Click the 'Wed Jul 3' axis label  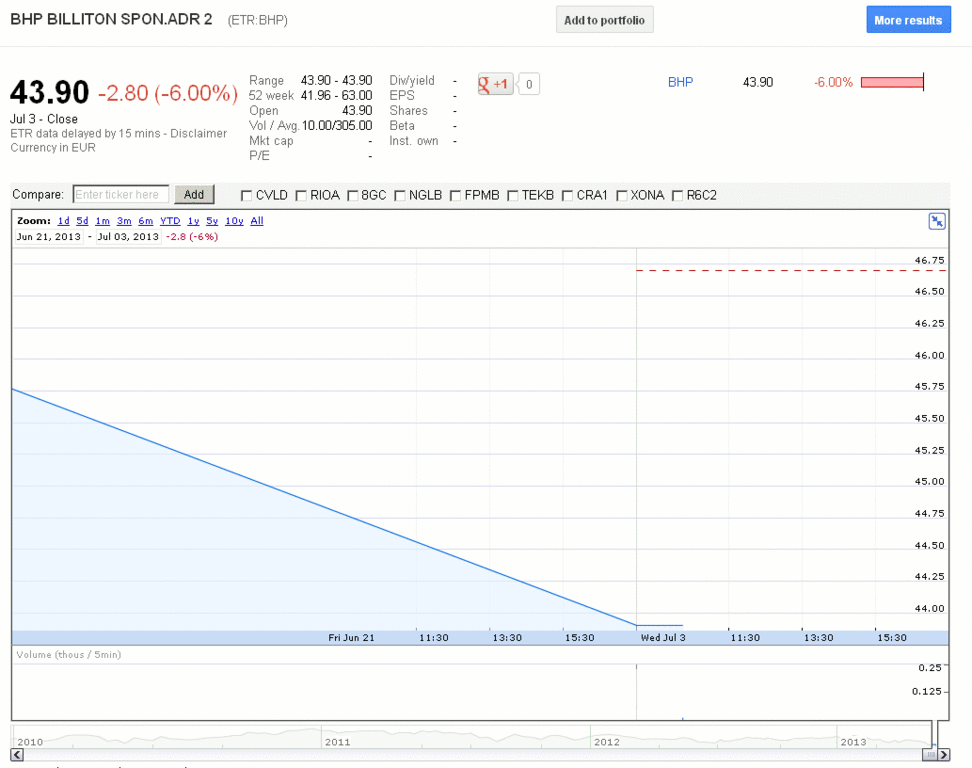click(663, 638)
